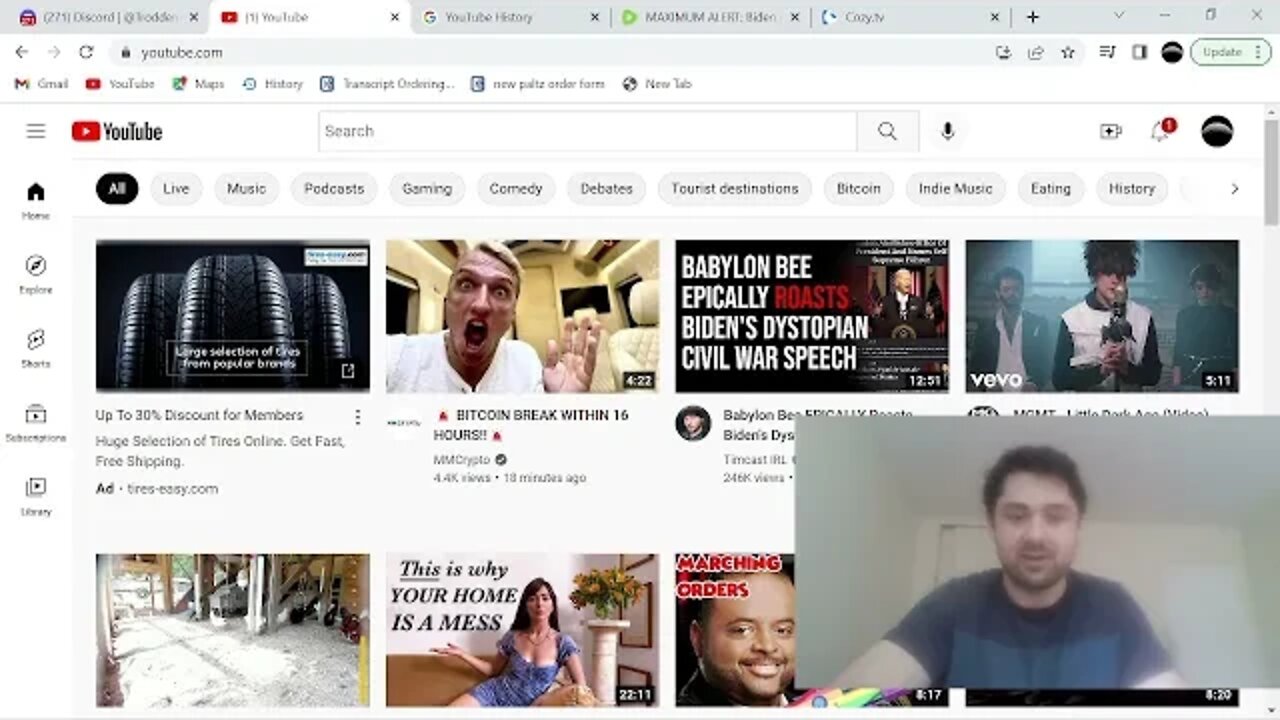This screenshot has height=720, width=1280.
Task: Toggle the browser side panel icon
Action: (x=1139, y=52)
